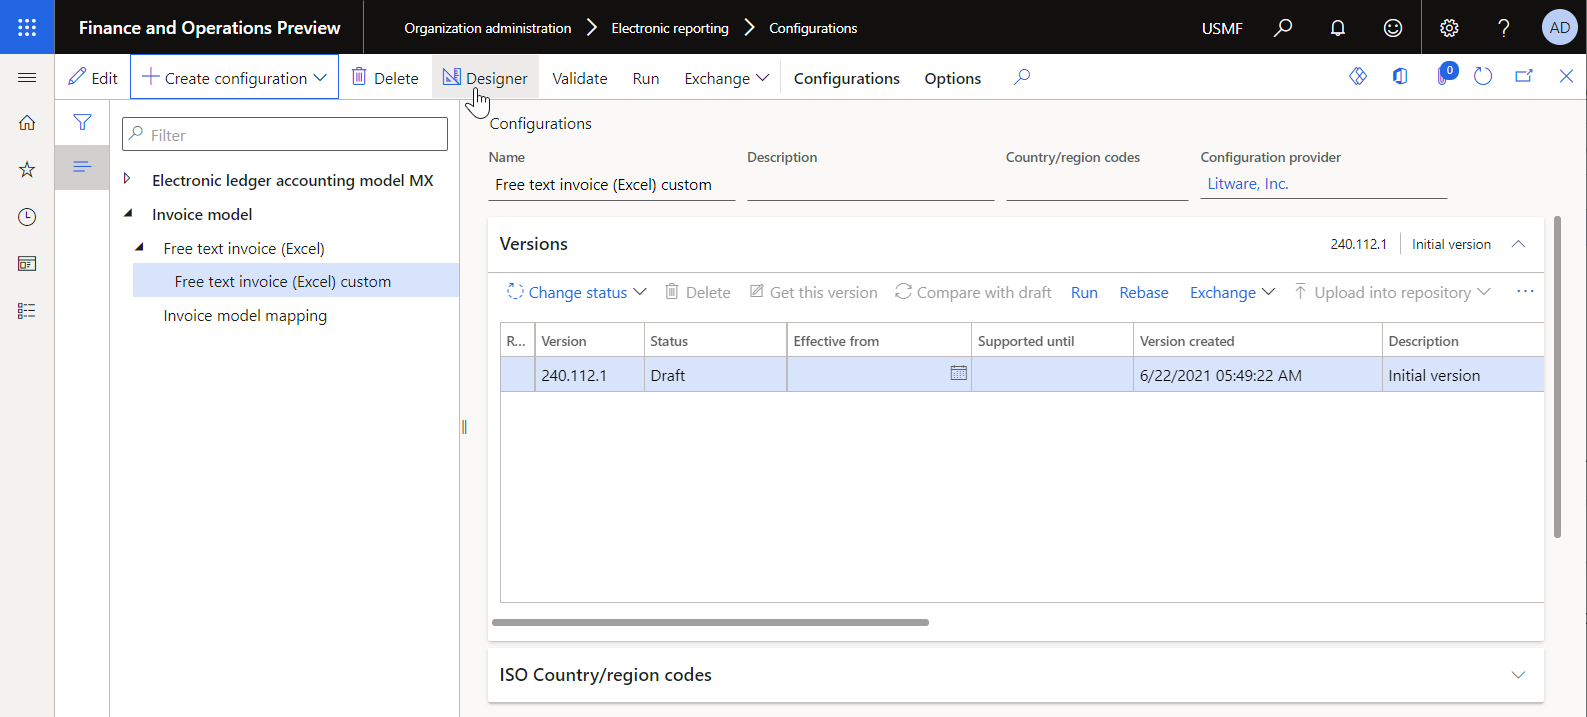This screenshot has width=1587, height=717.
Task: Click the Version column header
Action: [x=590, y=340]
